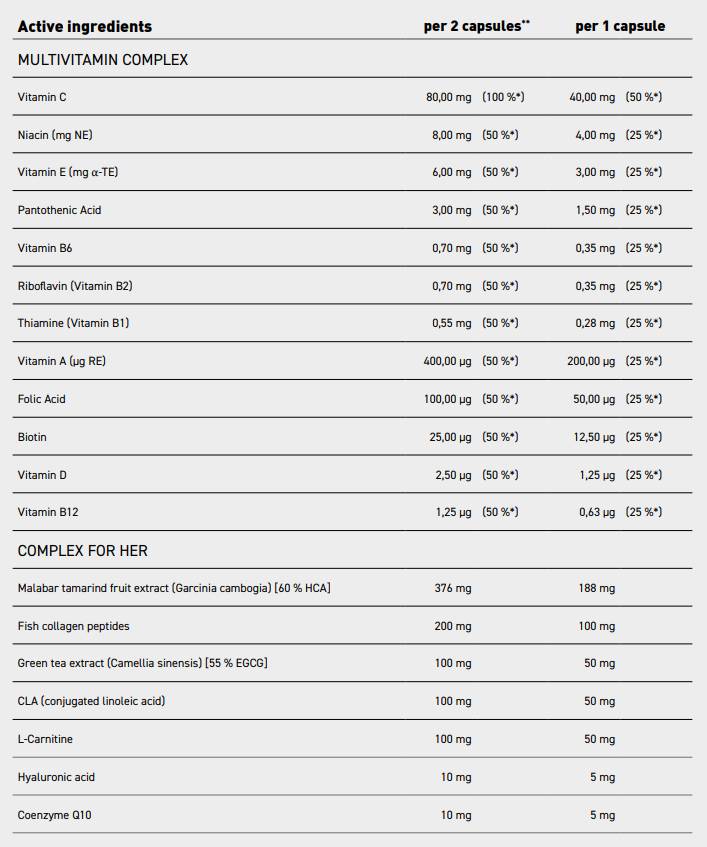Click the 0,63 µg Vitamin B12 value
This screenshot has width=707, height=847.
595,512
